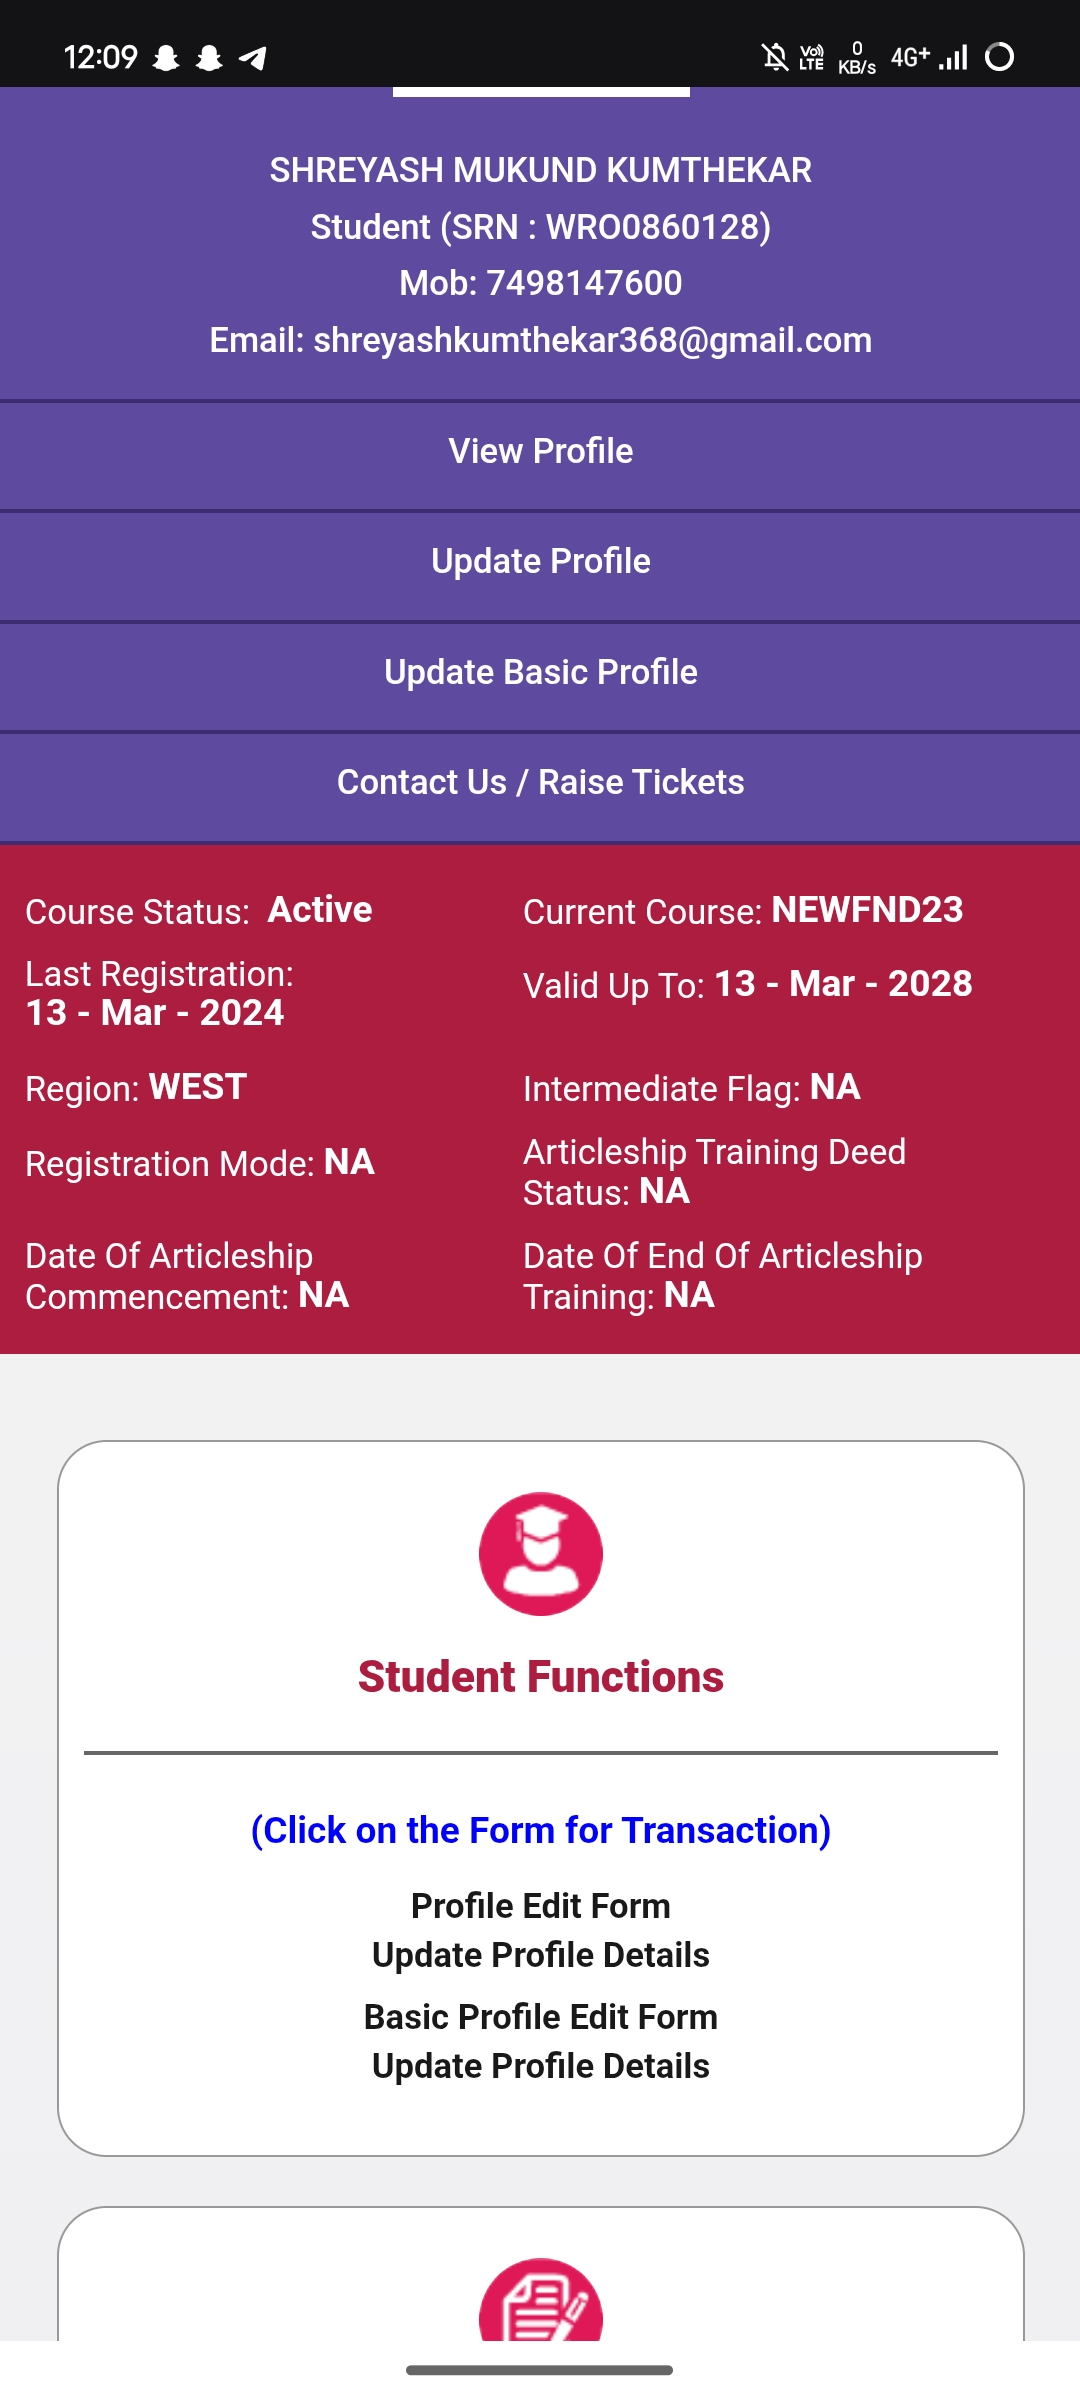This screenshot has width=1080, height=2400.
Task: Tap the first Snapchat notification icon
Action: coord(166,58)
